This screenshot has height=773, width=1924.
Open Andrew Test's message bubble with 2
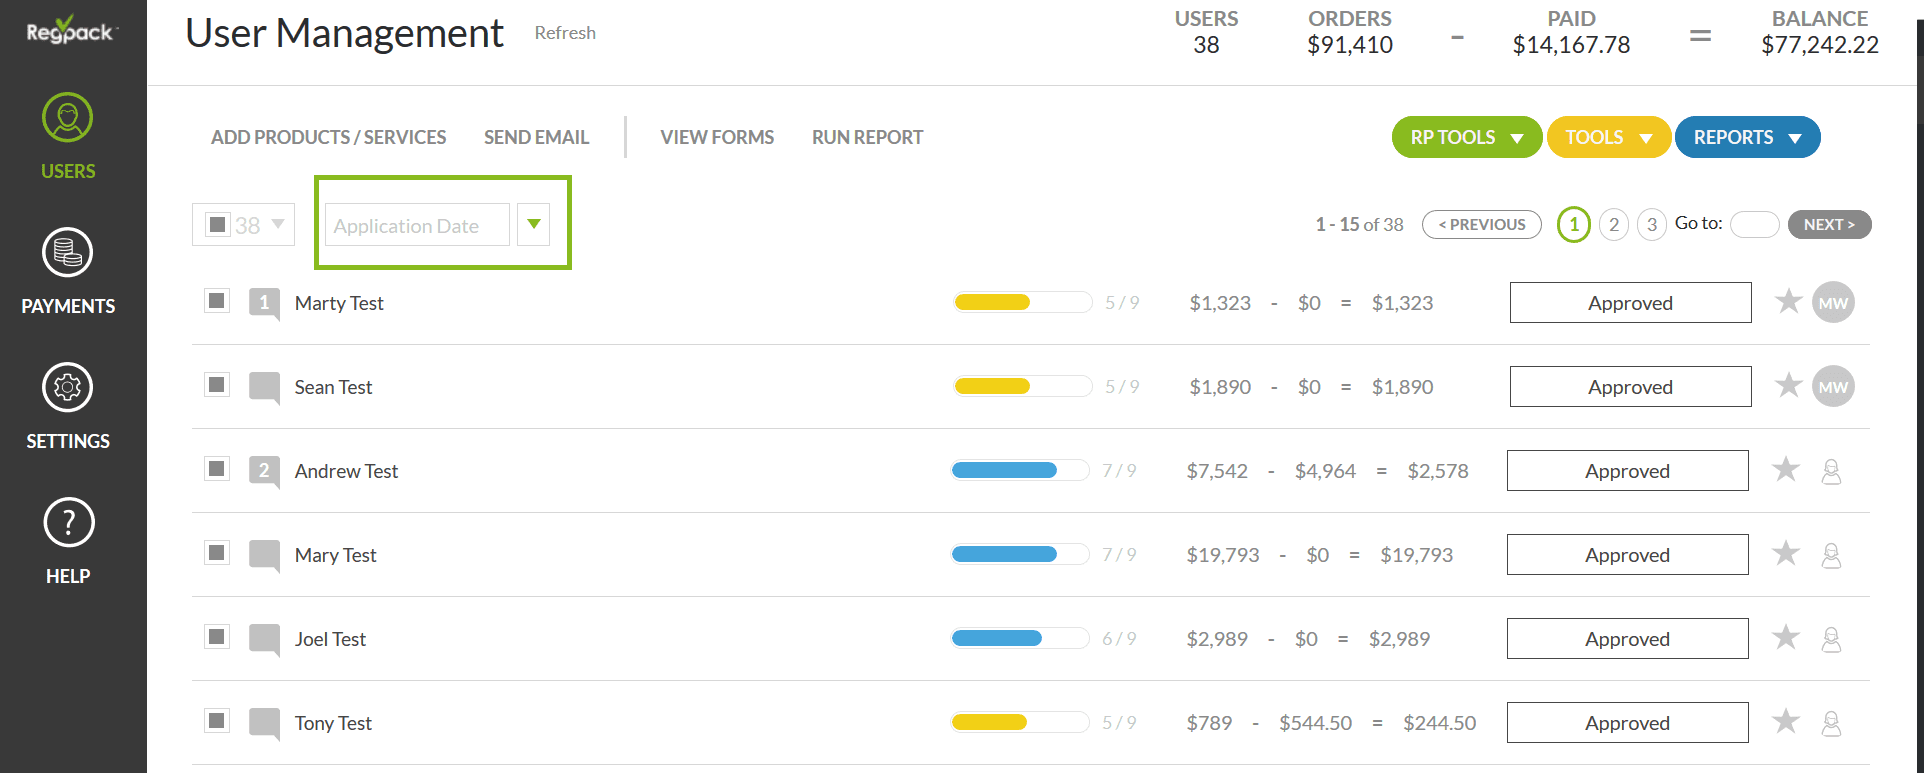264,471
